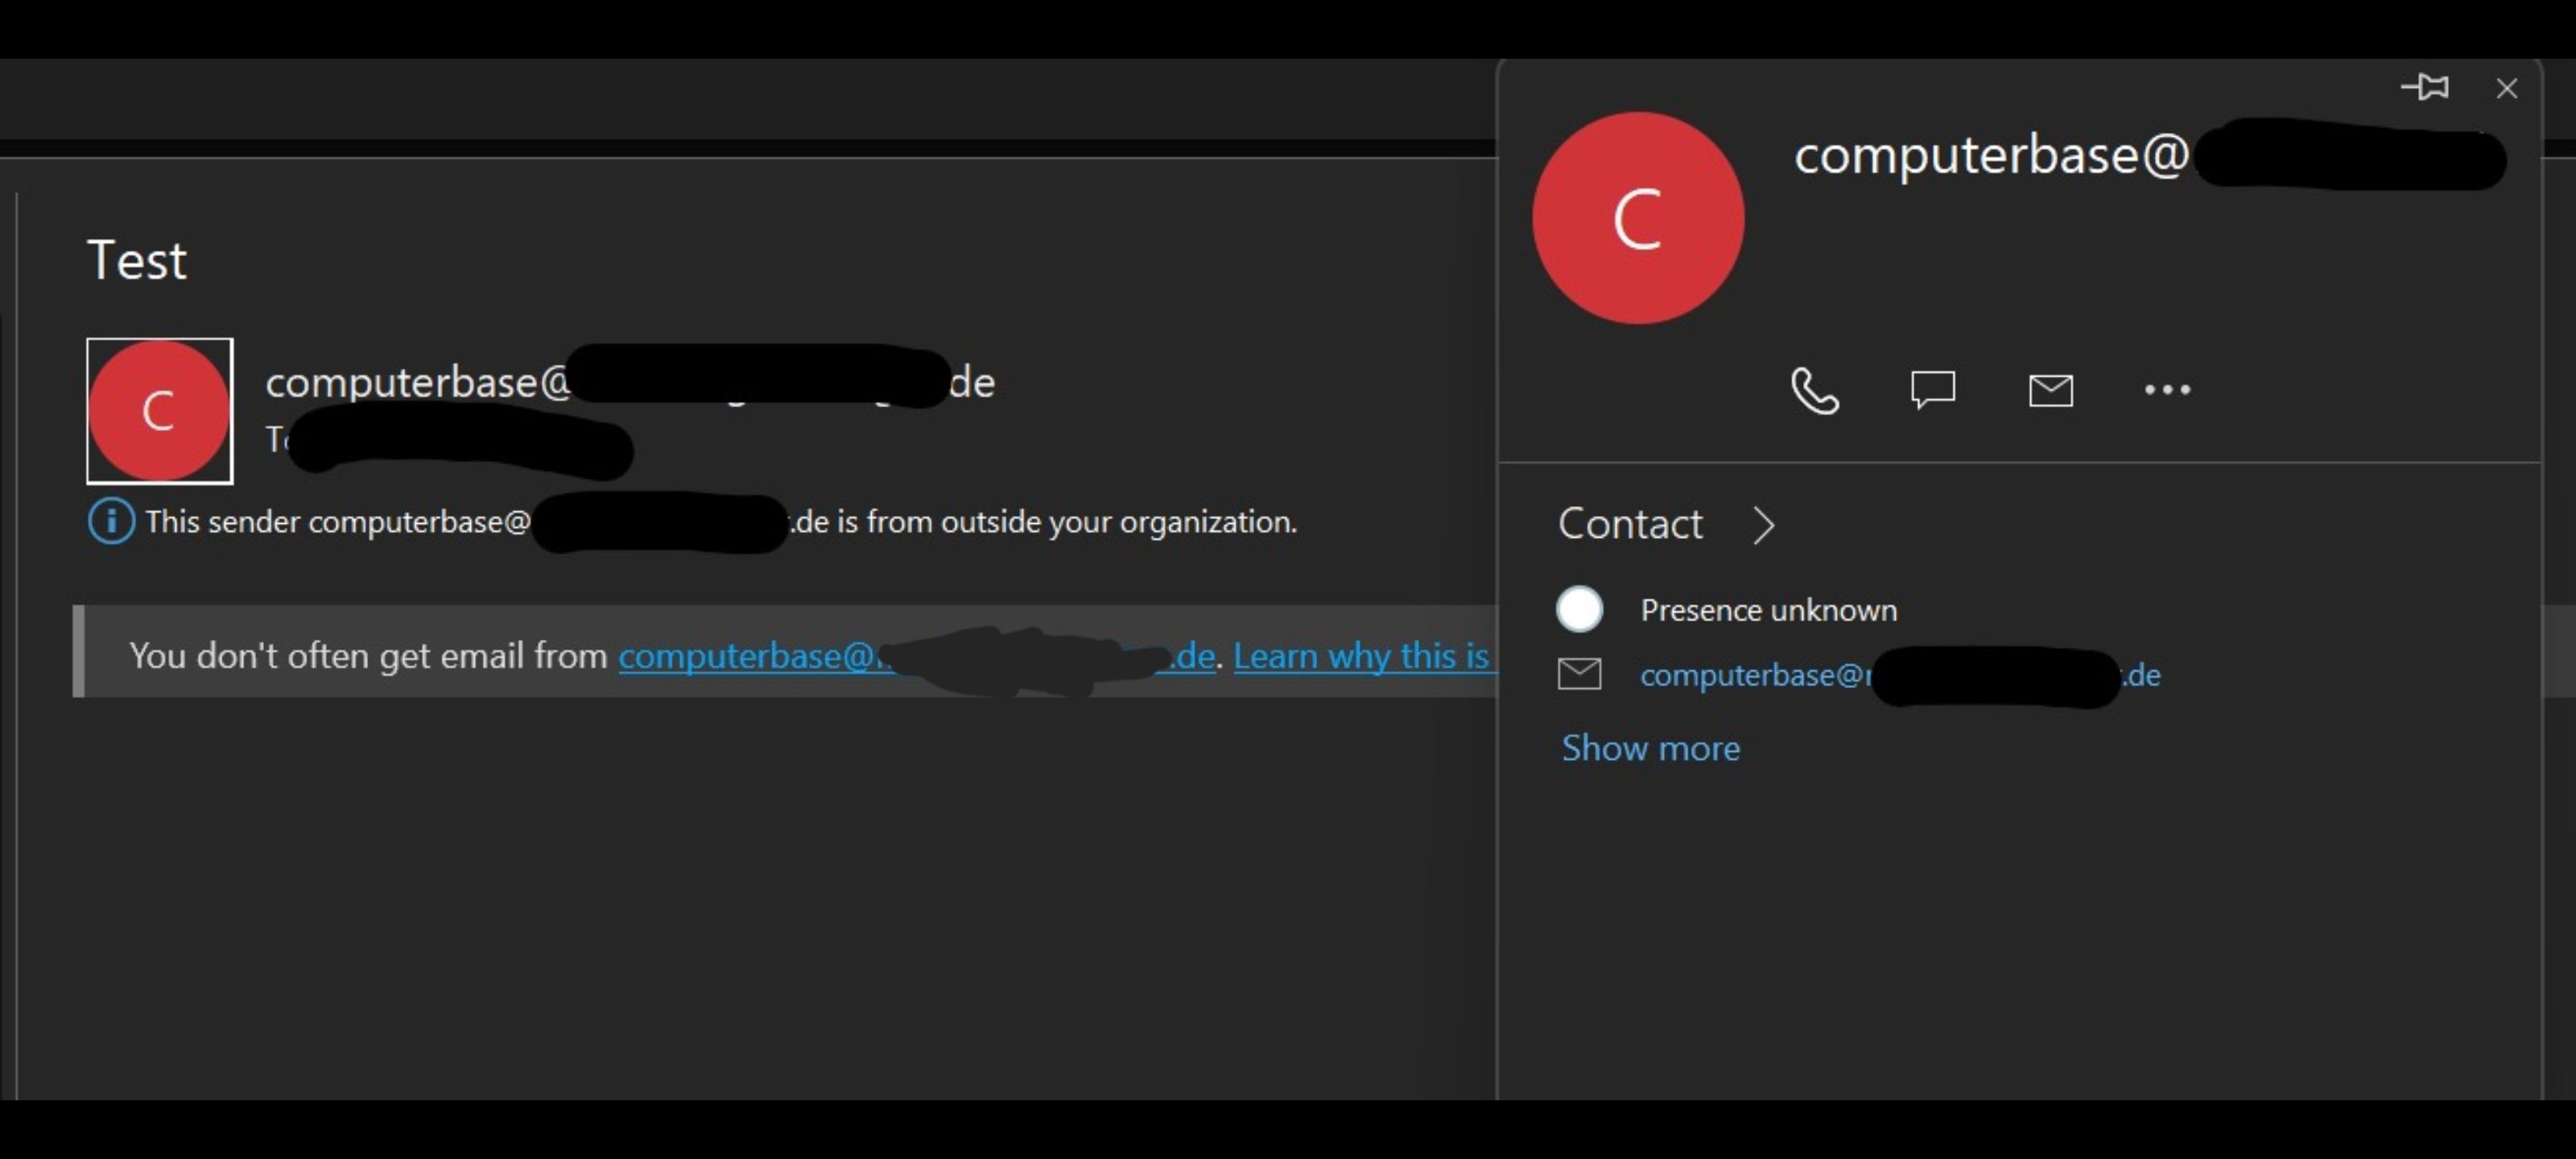
Task: Open more options ellipsis in contact card
Action: click(x=2167, y=390)
